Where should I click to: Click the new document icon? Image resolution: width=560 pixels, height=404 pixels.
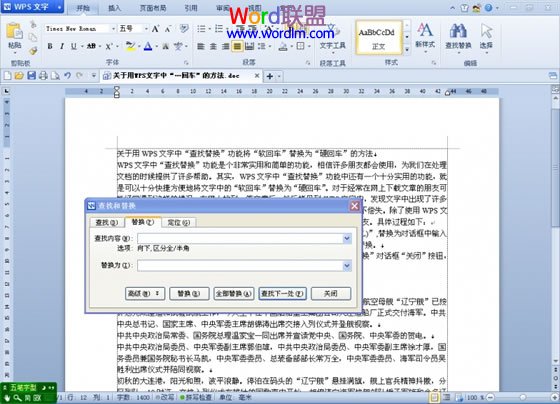click(x=8, y=76)
